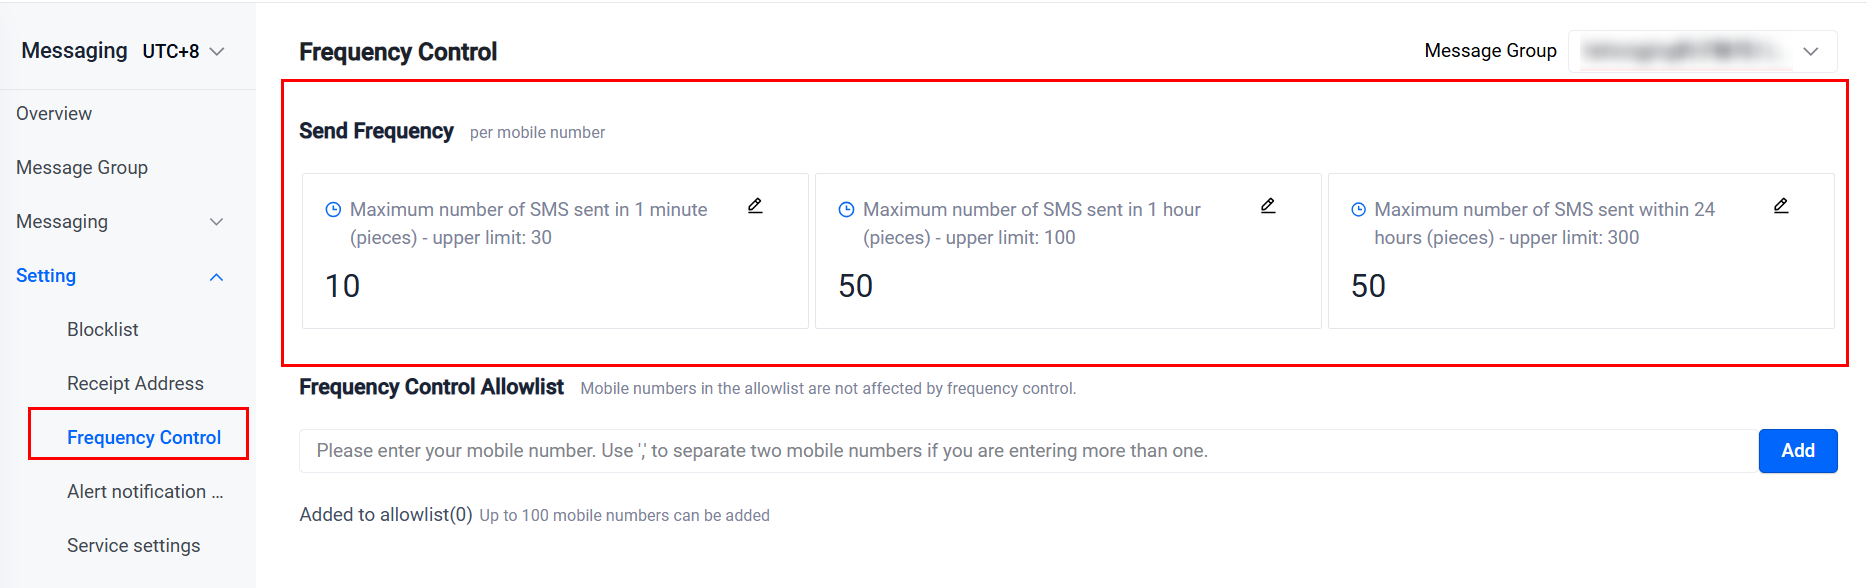Click the Add allowlist button
This screenshot has width=1867, height=588.
(1798, 451)
